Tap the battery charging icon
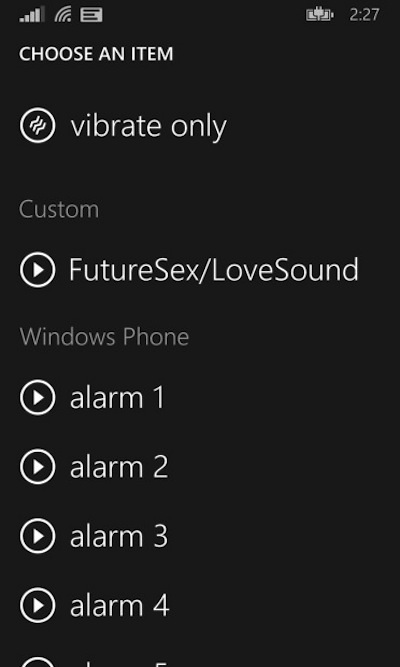The width and height of the screenshot is (400, 667). pos(320,15)
